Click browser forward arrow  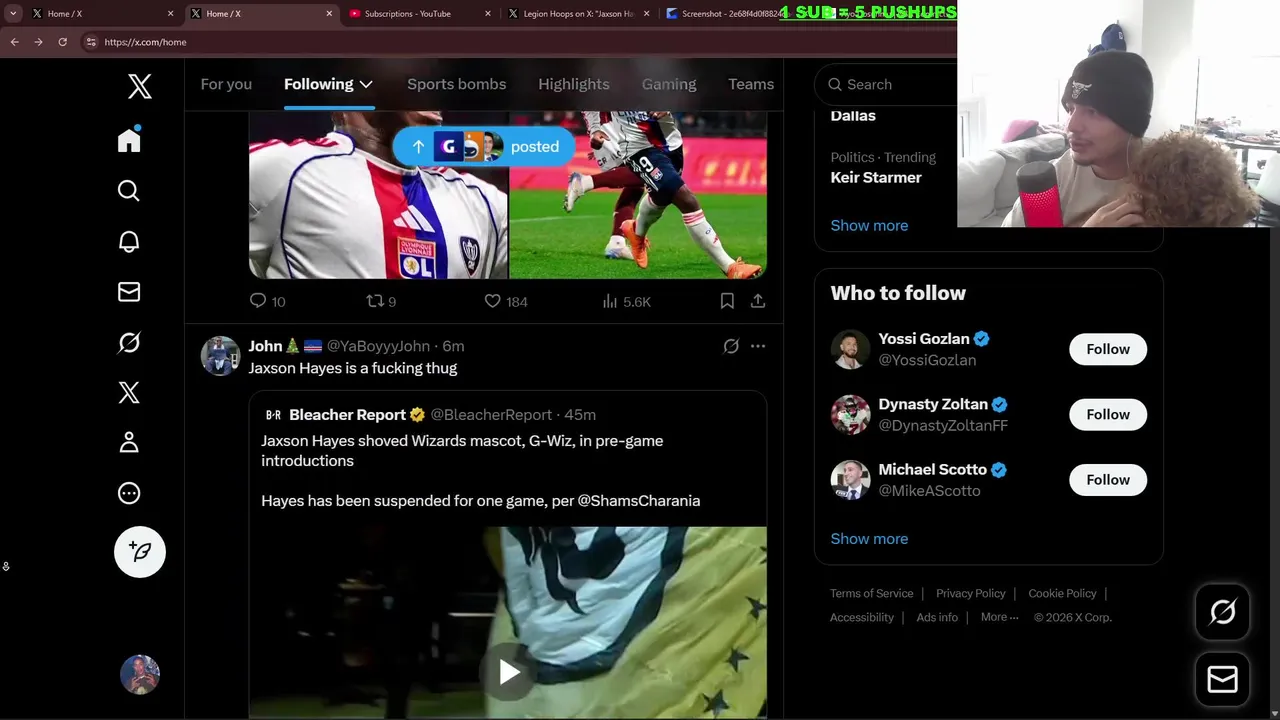(x=38, y=42)
